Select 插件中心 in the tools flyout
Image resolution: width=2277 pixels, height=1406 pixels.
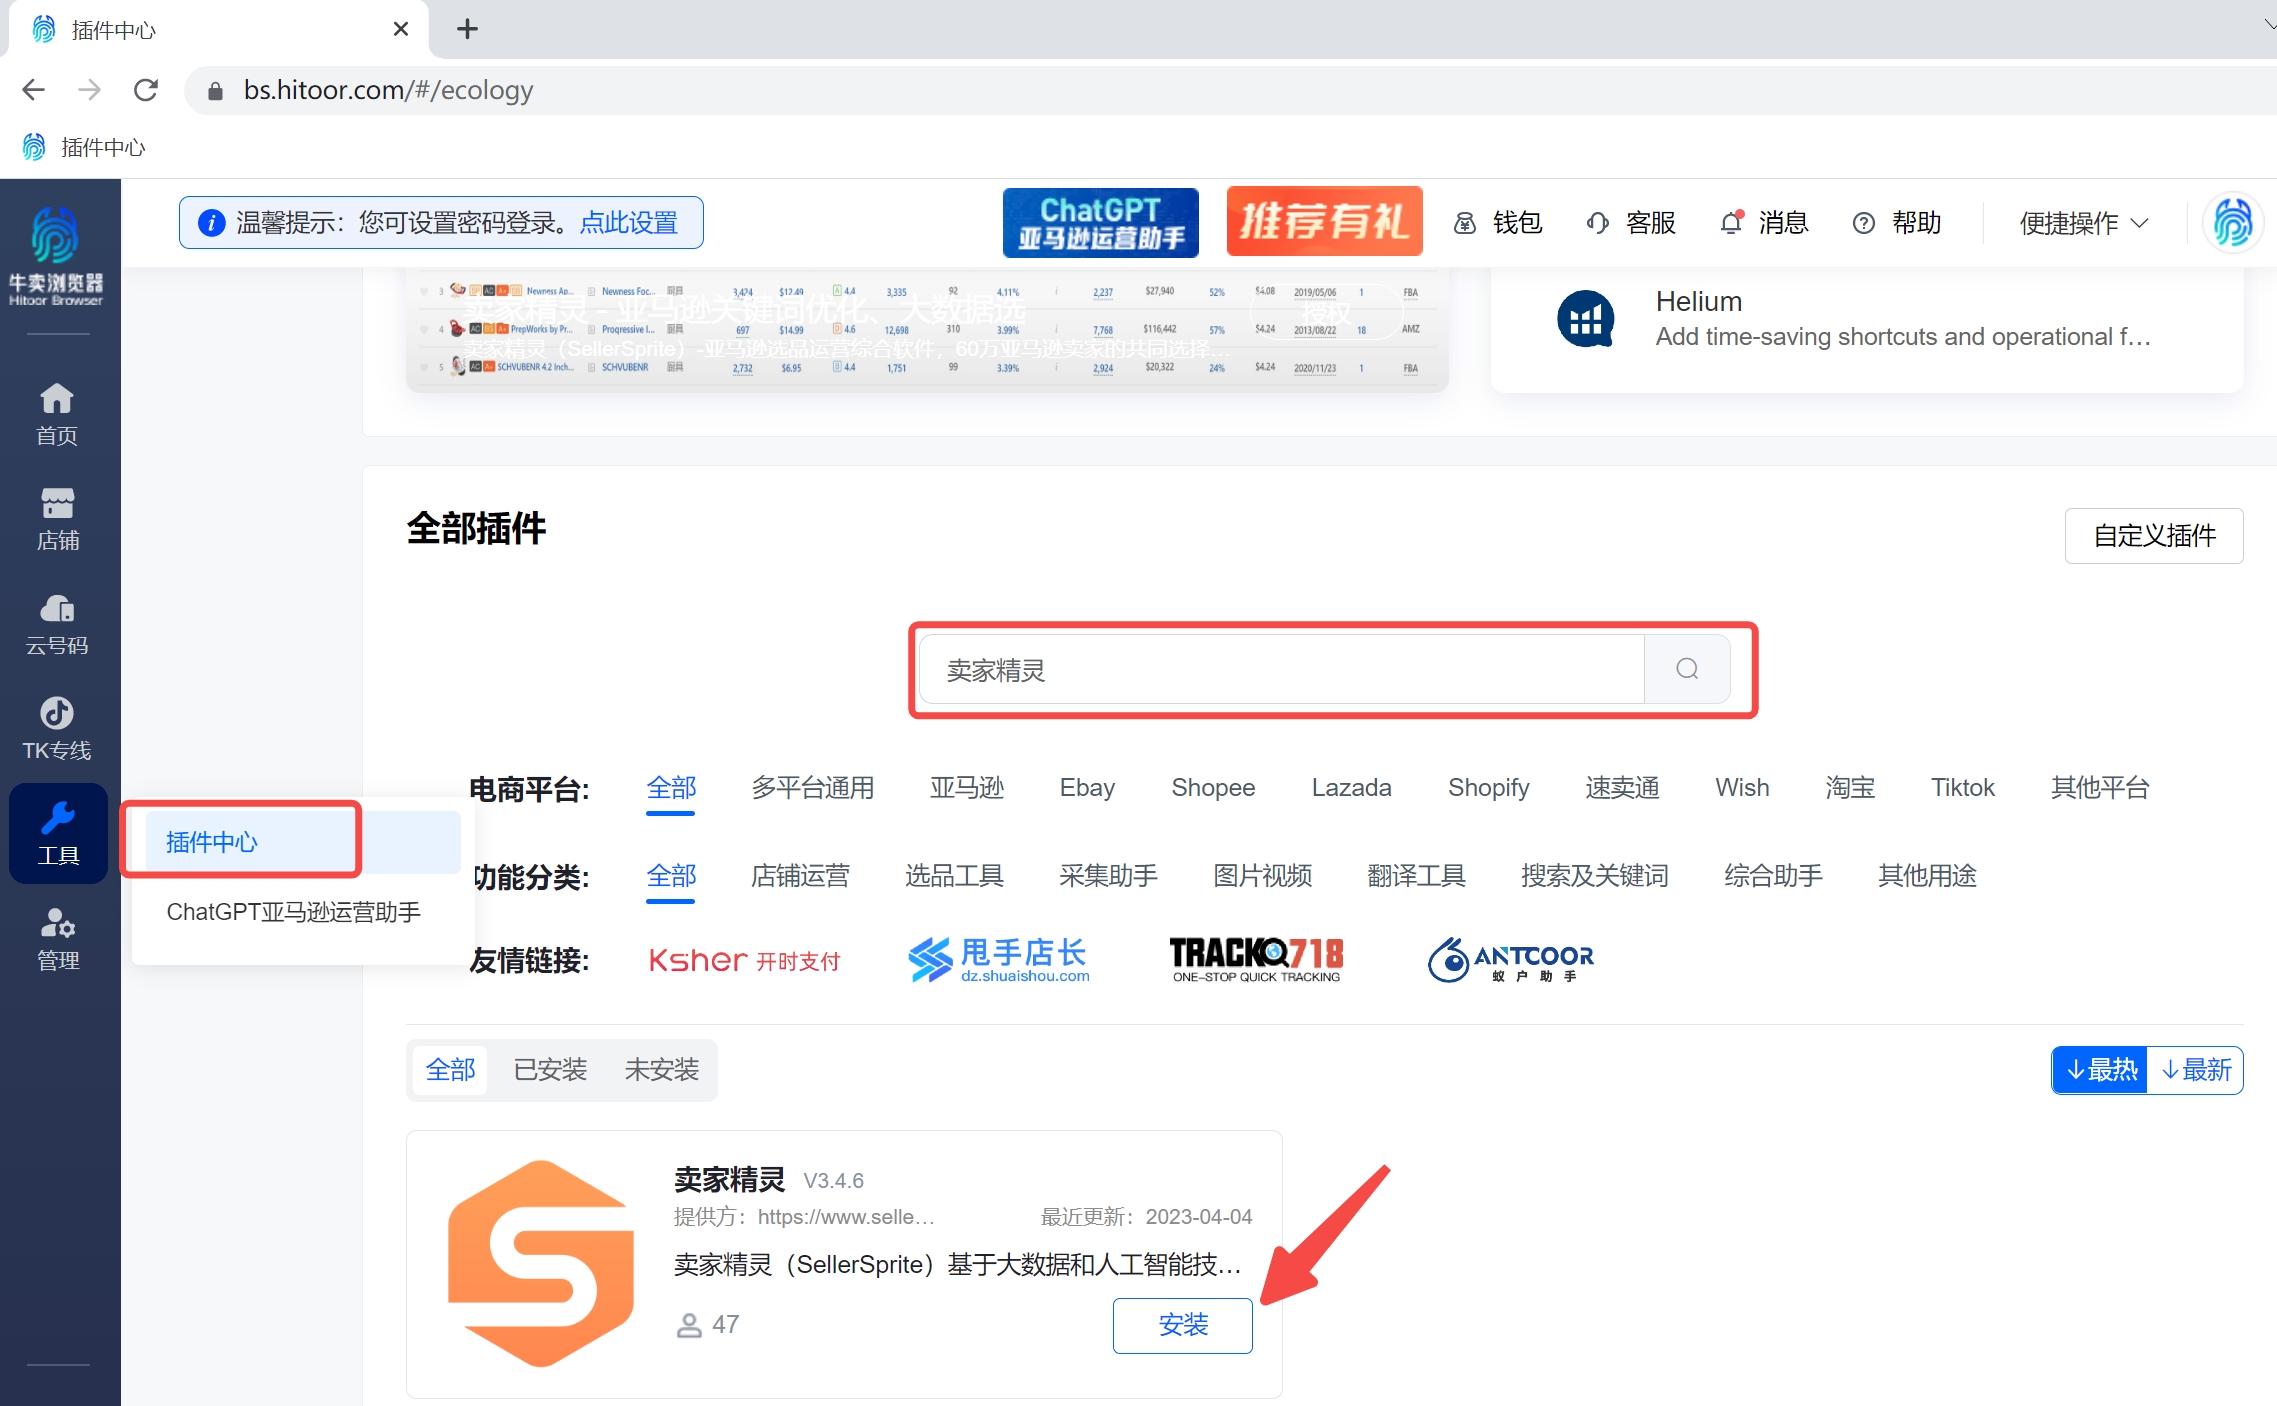303,842
